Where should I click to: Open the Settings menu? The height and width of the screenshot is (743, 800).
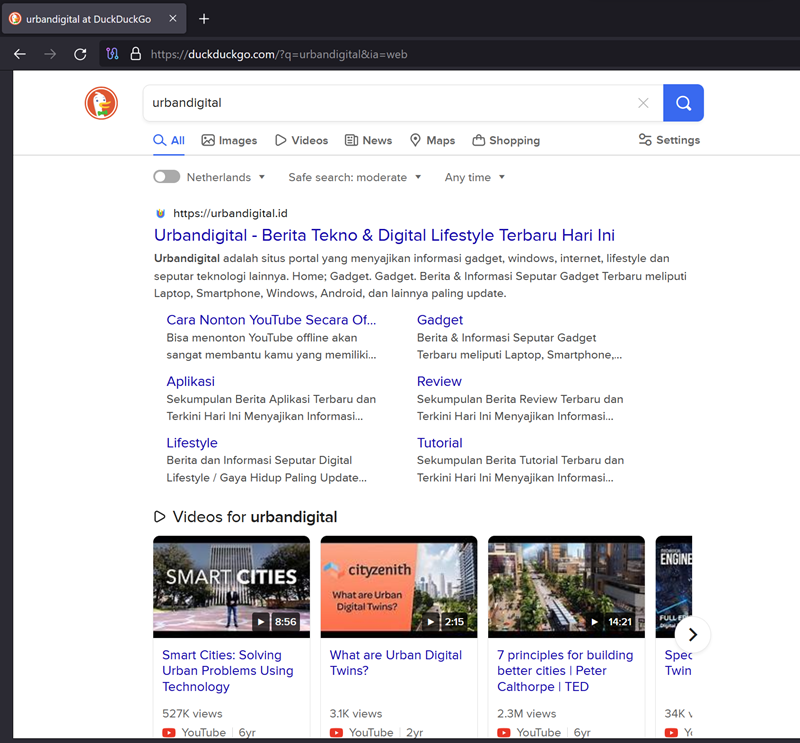669,140
